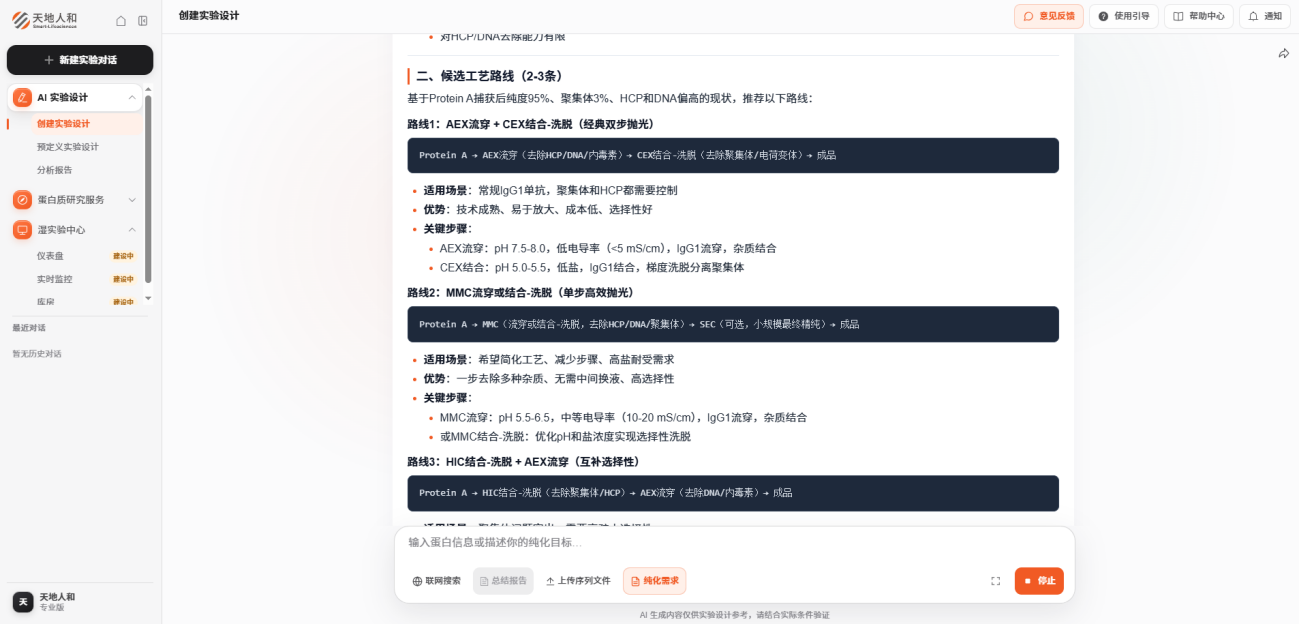Screen dimensions: 1299x624
Task: Click the 路线2 MMC flow code block
Action: coord(733,324)
